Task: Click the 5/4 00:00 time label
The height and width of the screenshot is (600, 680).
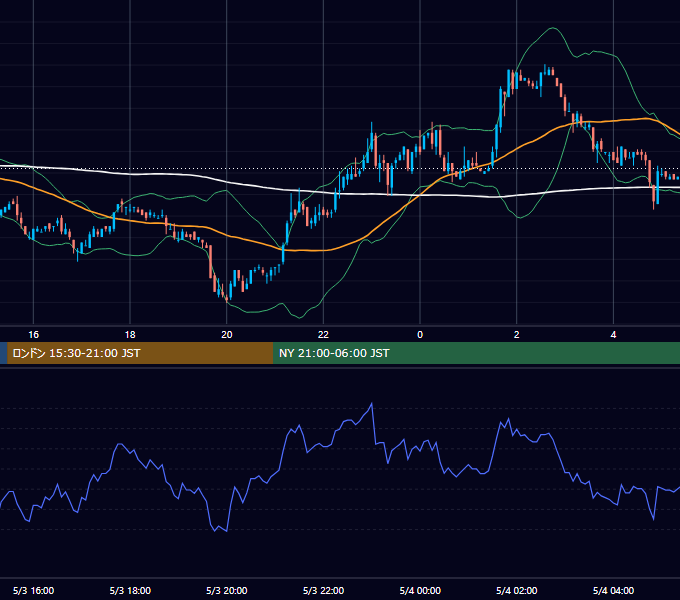Action: 420,591
